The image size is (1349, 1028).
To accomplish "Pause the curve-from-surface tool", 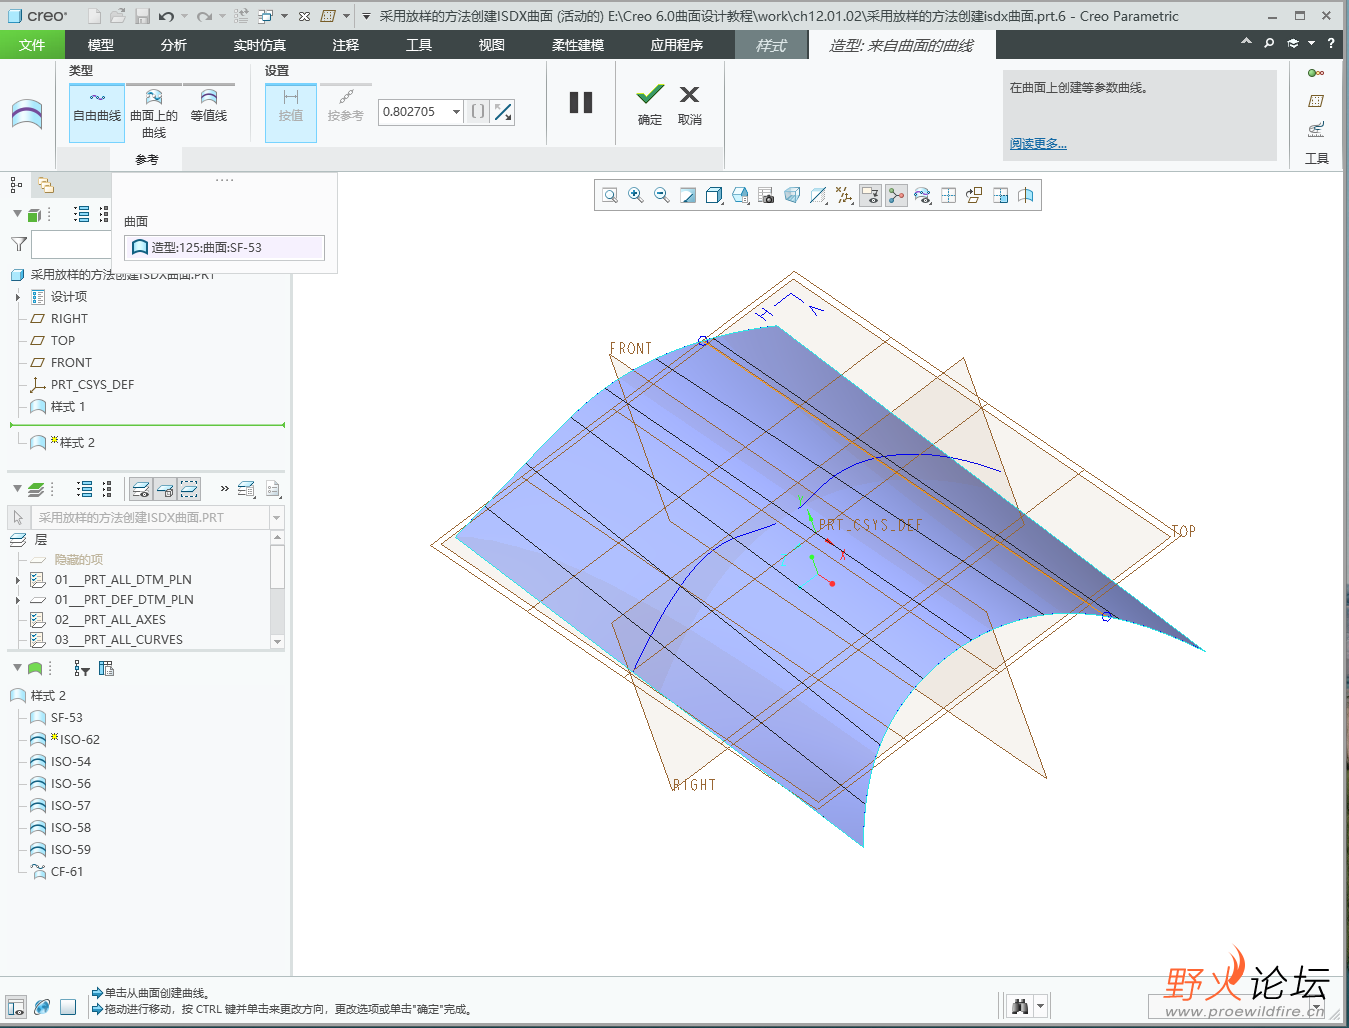I will 581,102.
